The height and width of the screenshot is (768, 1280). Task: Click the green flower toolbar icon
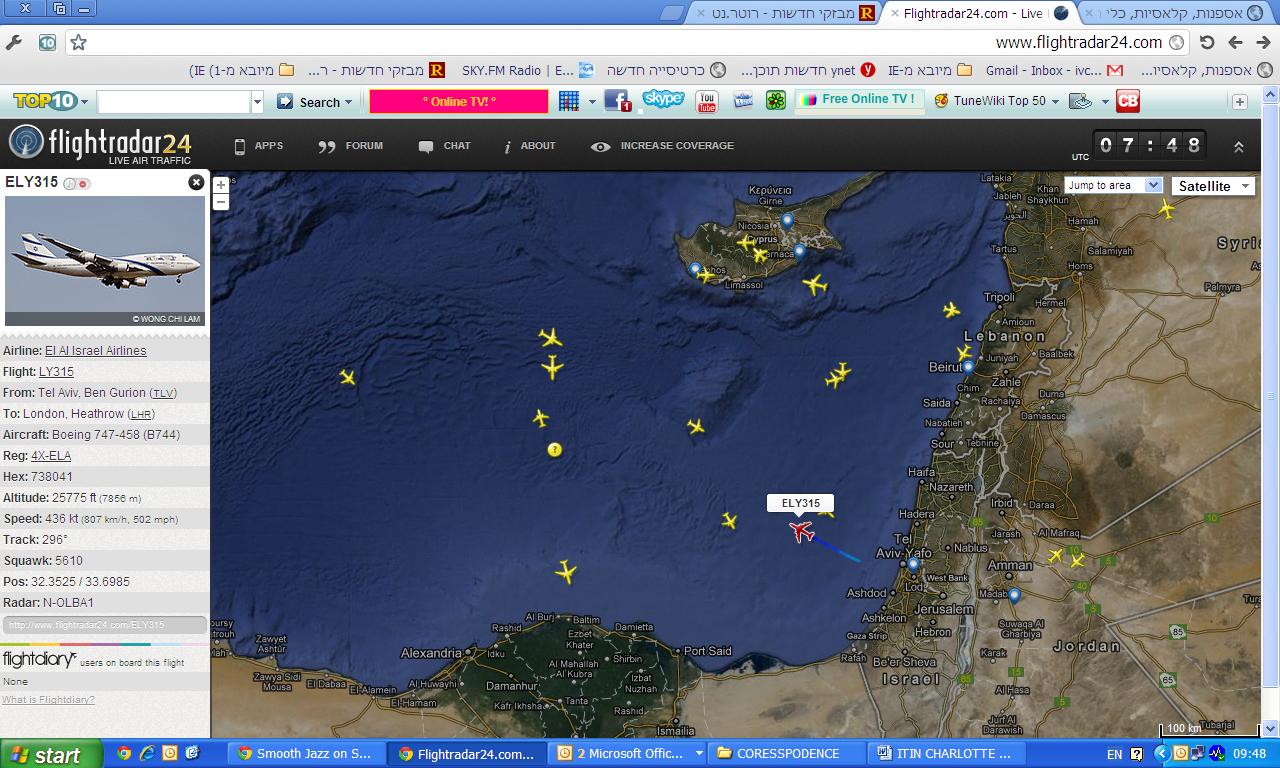point(776,101)
